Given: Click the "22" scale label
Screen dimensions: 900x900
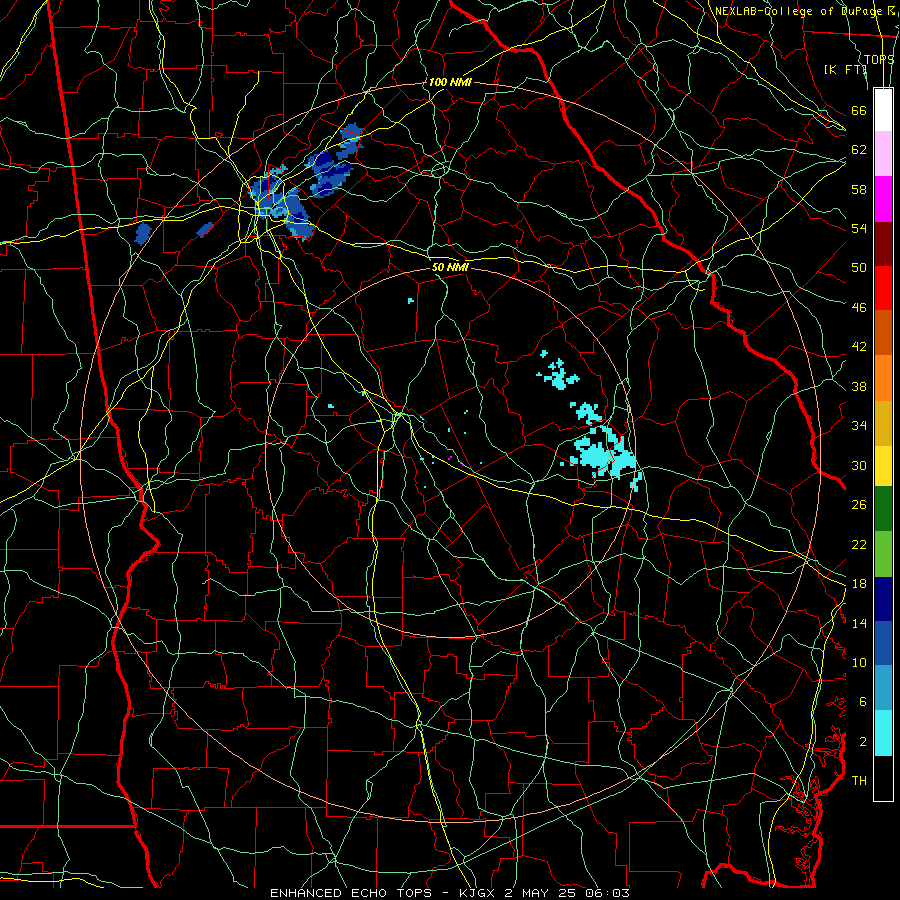Looking at the screenshot, I should pos(859,544).
